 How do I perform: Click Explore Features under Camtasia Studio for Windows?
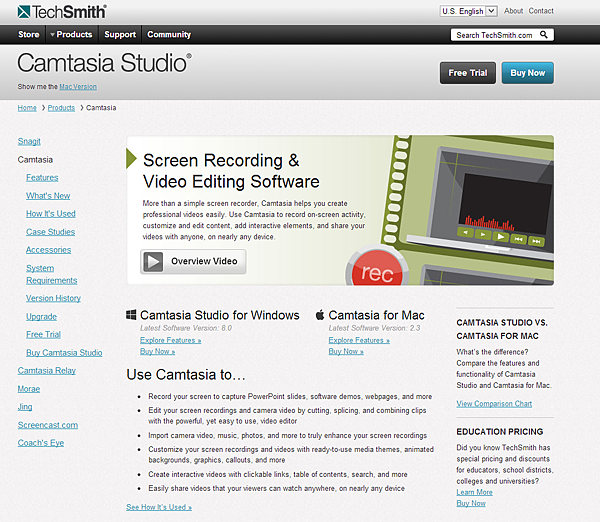pyautogui.click(x=171, y=340)
